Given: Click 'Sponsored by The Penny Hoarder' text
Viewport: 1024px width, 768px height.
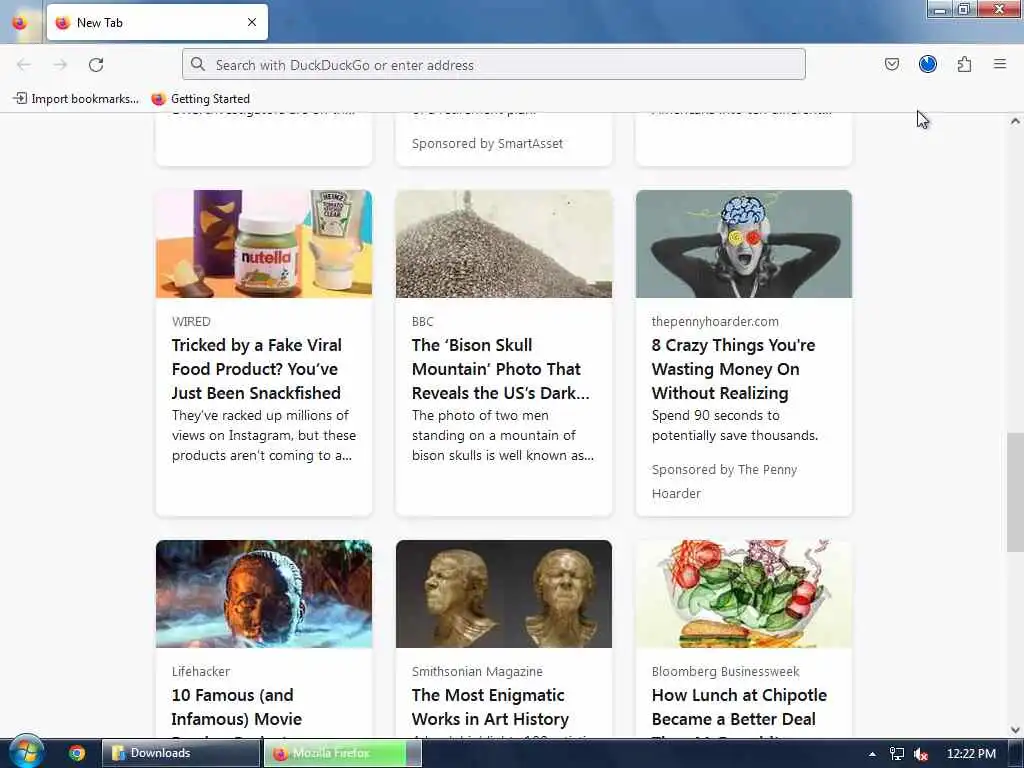Looking at the screenshot, I should tap(724, 481).
